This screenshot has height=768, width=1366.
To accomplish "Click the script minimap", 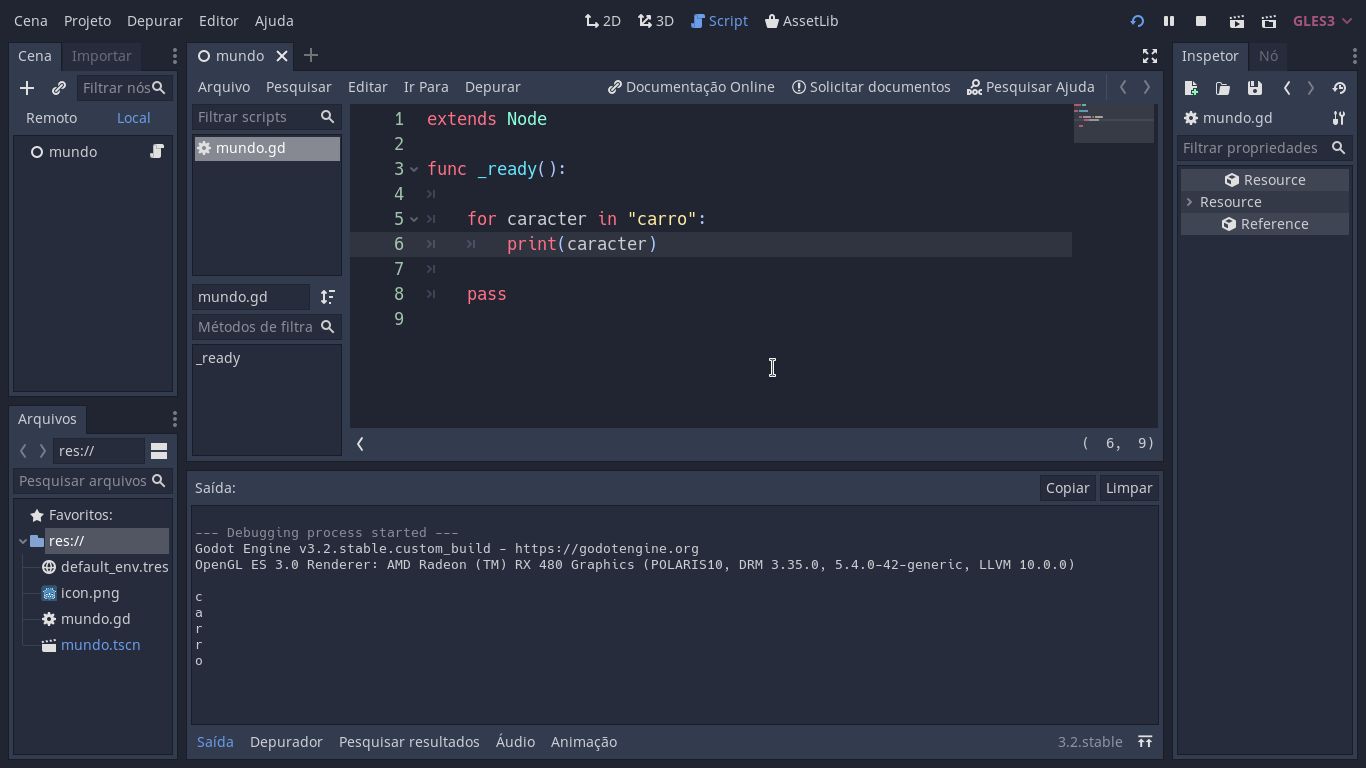I will click(x=1113, y=122).
